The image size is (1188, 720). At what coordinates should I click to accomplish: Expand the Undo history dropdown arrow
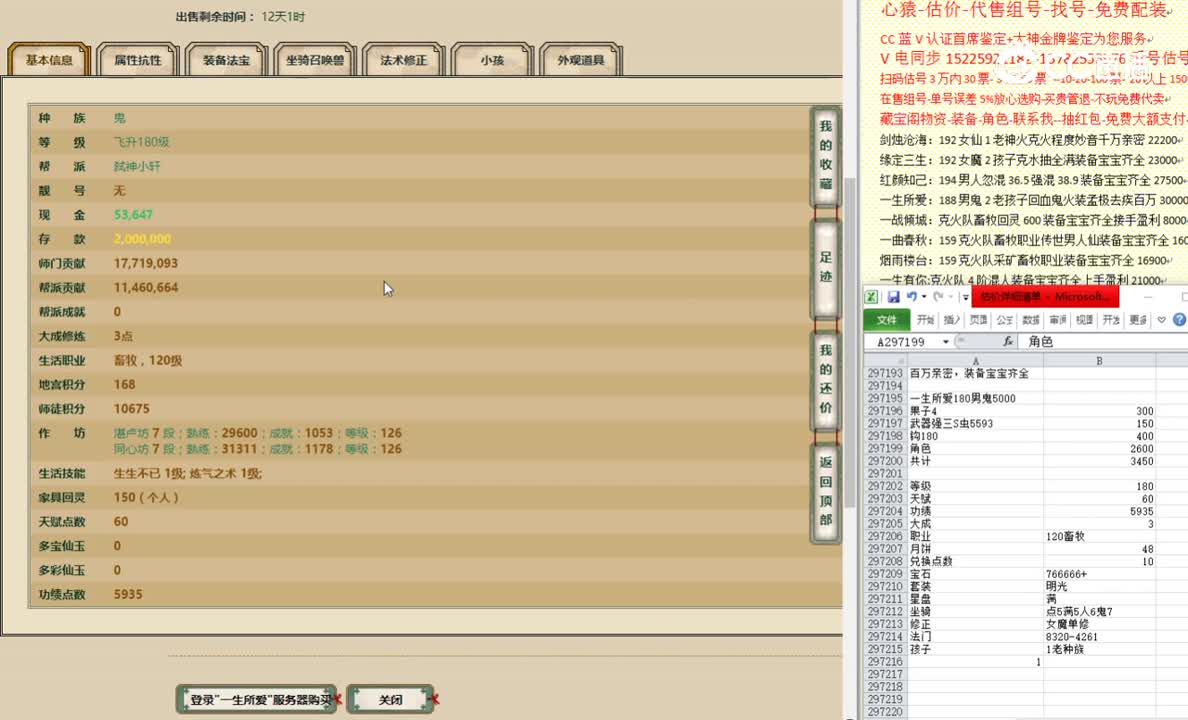click(x=923, y=296)
